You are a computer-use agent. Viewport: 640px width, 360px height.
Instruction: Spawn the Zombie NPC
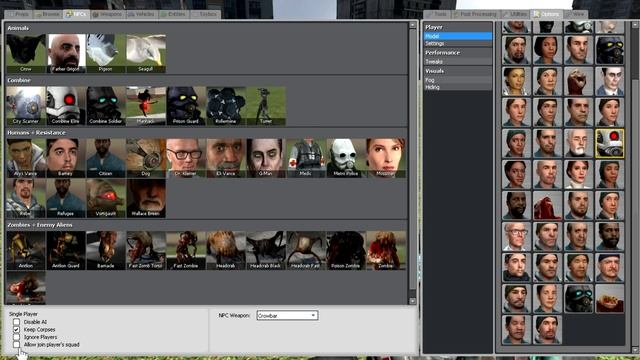[x=386, y=250]
